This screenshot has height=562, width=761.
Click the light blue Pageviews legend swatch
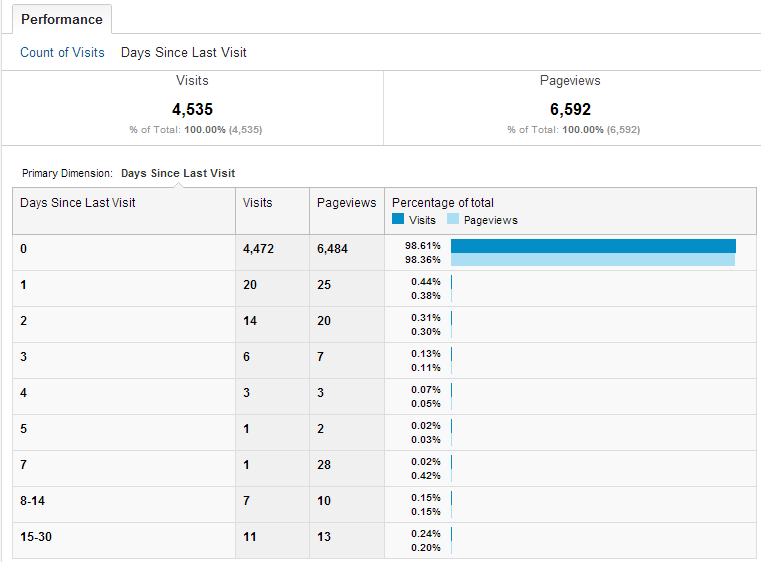(453, 219)
